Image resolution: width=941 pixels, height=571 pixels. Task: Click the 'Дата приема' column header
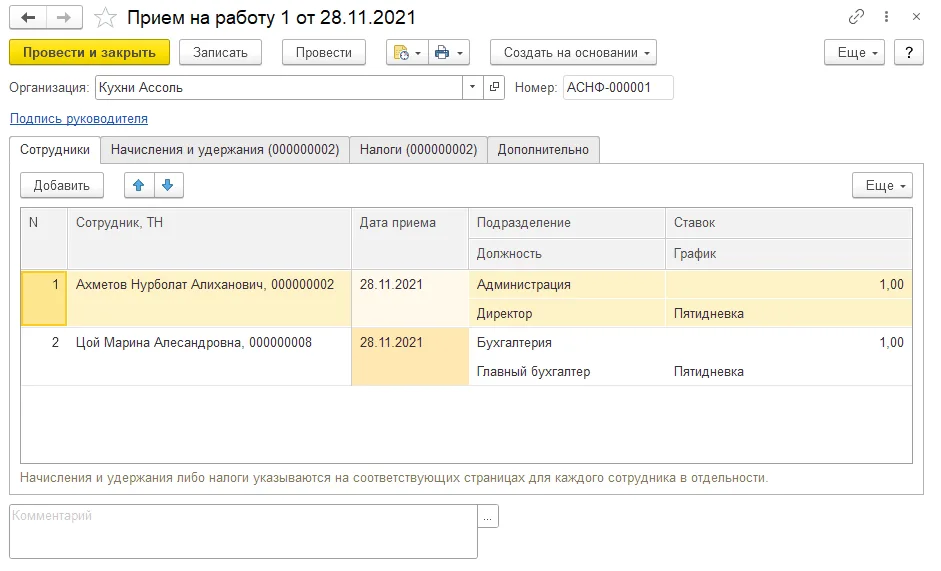[410, 238]
